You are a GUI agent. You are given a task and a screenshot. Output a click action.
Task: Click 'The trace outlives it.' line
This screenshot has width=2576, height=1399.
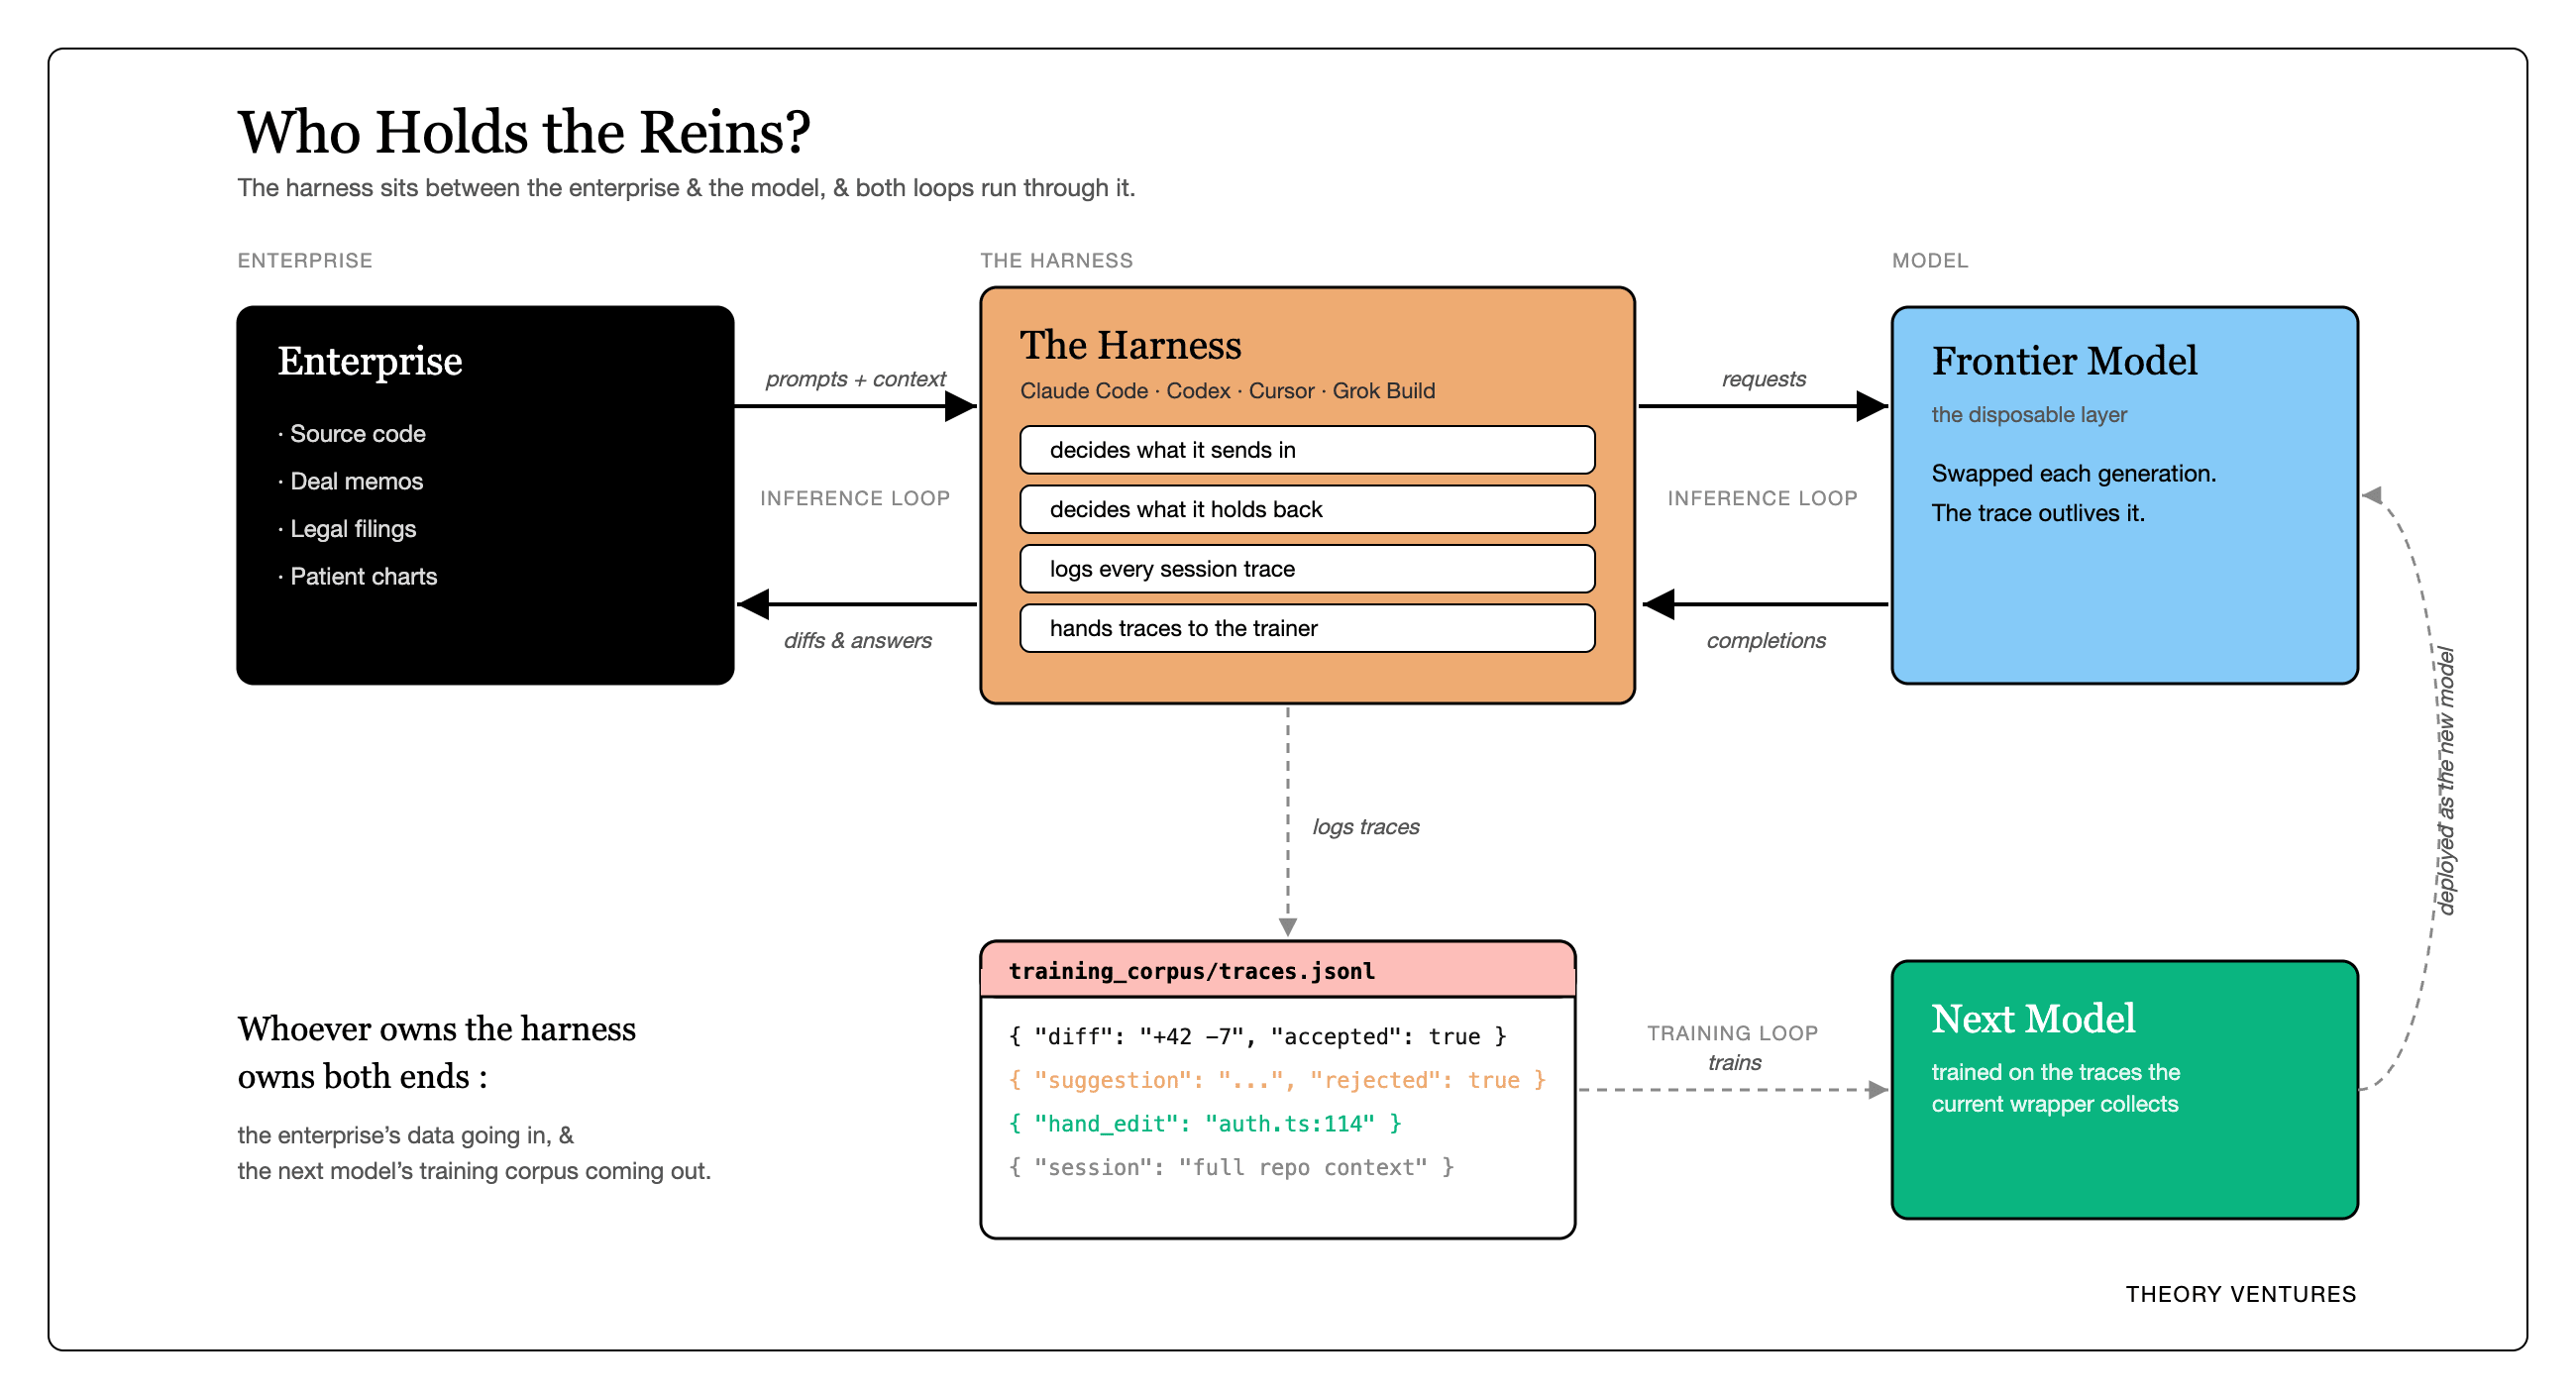click(2037, 513)
